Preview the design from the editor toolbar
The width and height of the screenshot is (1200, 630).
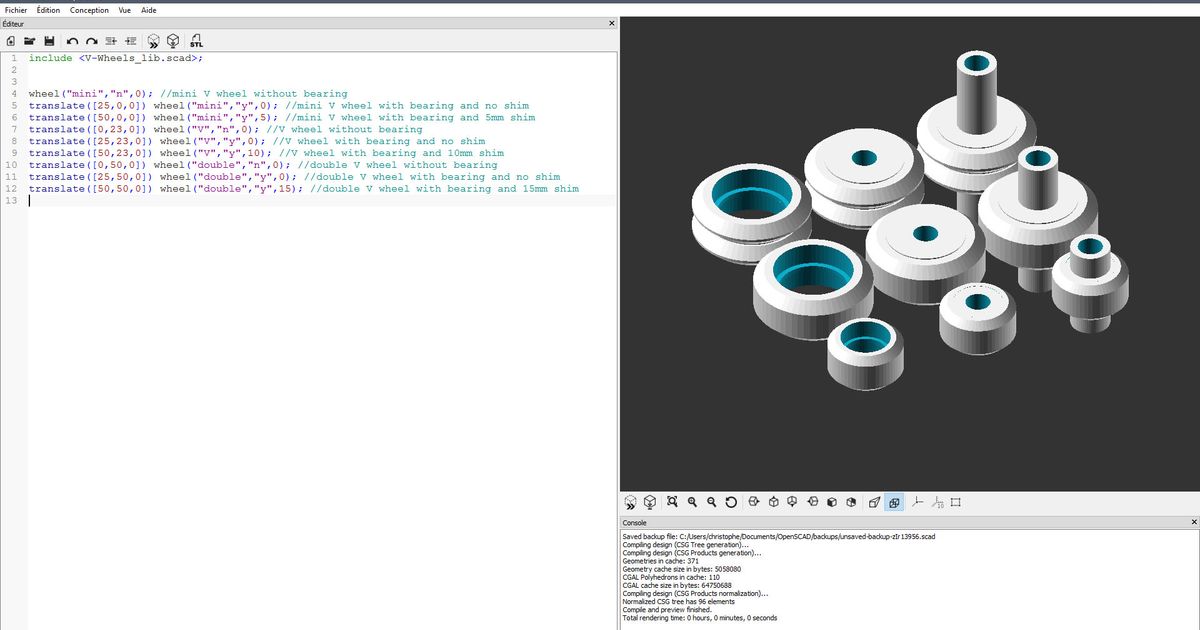tap(152, 41)
